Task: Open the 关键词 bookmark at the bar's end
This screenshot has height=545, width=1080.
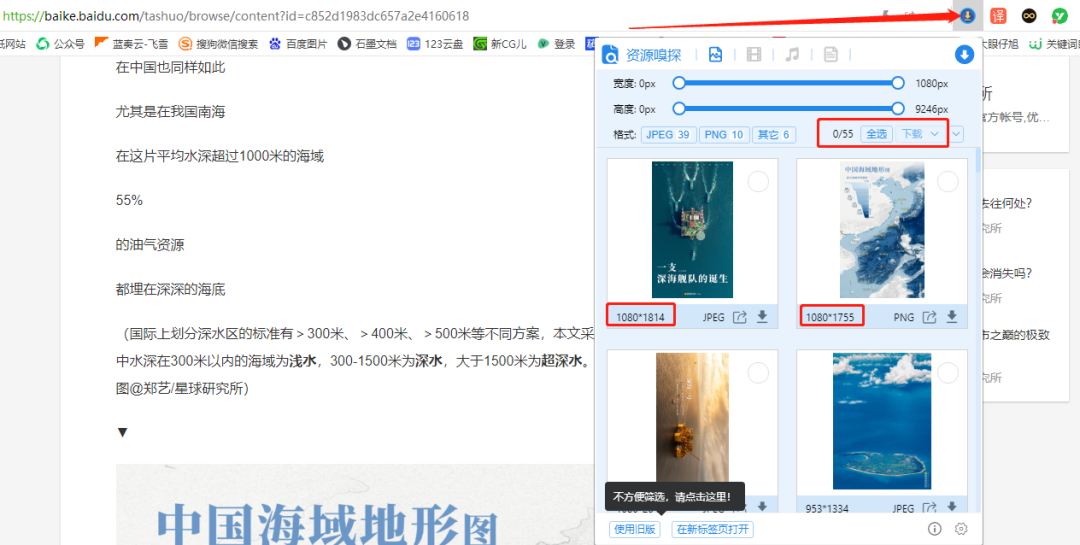Action: click(x=1054, y=44)
